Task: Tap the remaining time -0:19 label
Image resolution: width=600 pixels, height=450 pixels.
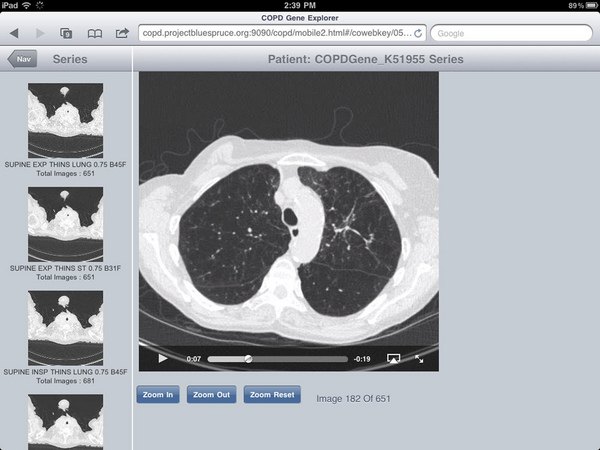Action: click(x=362, y=359)
